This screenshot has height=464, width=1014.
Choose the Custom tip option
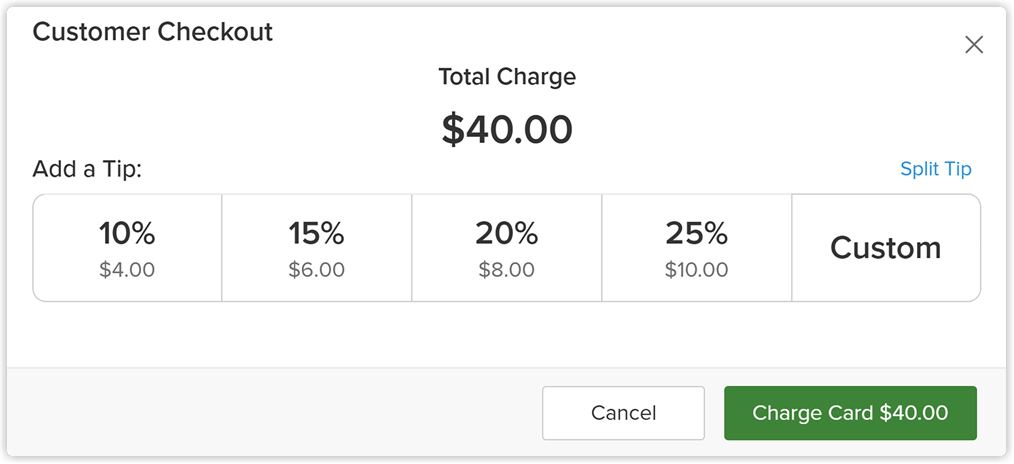coord(886,248)
